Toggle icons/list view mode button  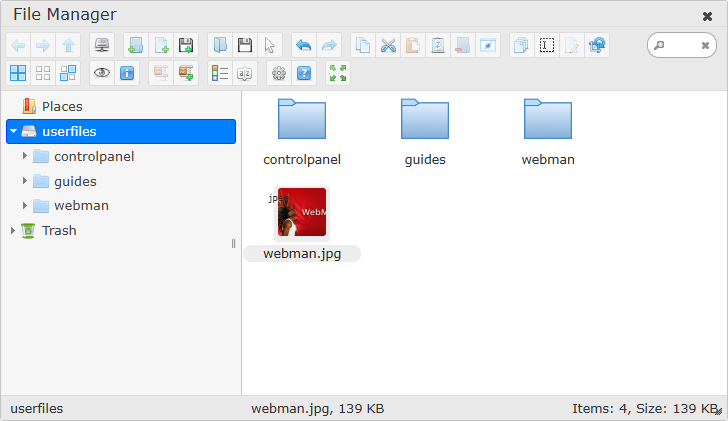pyautogui.click(x=18, y=73)
